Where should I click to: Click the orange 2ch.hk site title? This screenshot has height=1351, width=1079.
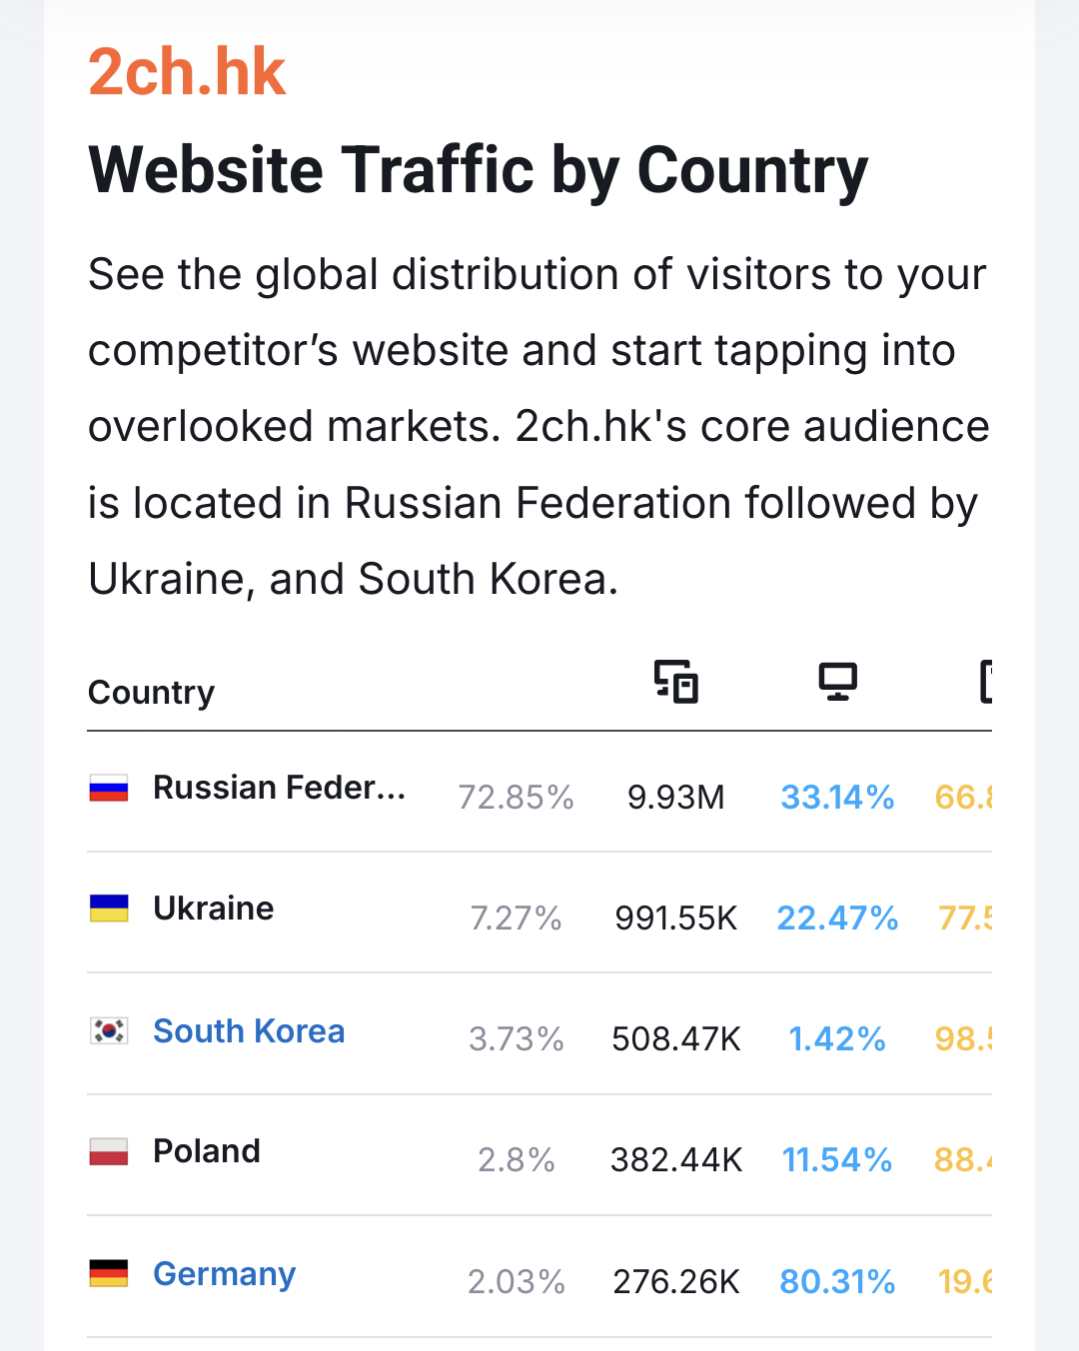187,72
